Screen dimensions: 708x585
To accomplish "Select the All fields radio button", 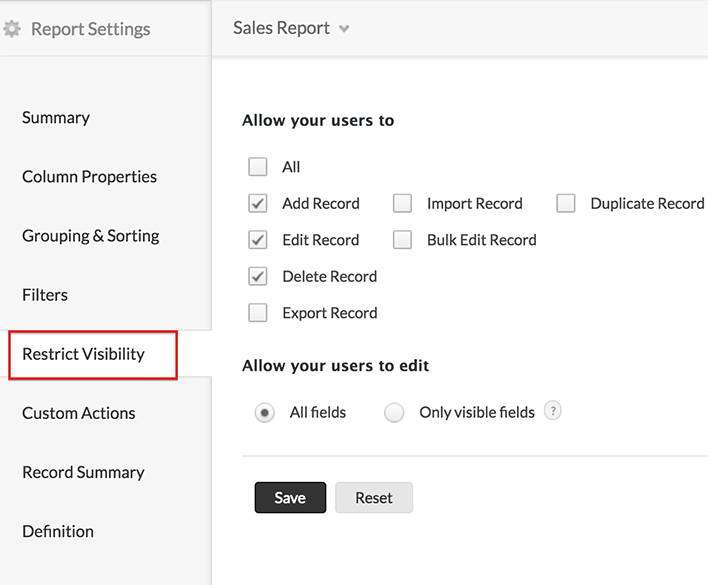I will coord(264,412).
